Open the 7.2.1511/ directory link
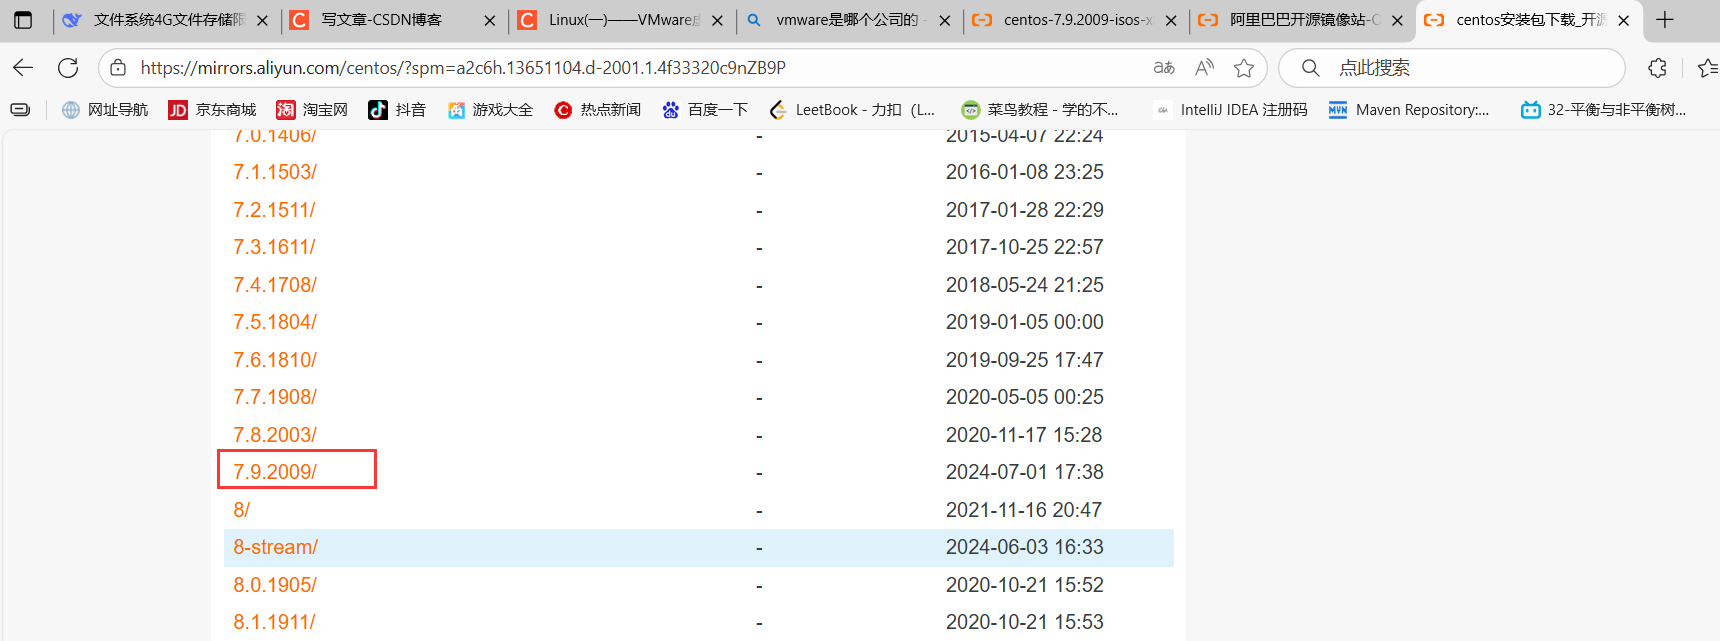The height and width of the screenshot is (641, 1720). coord(274,210)
